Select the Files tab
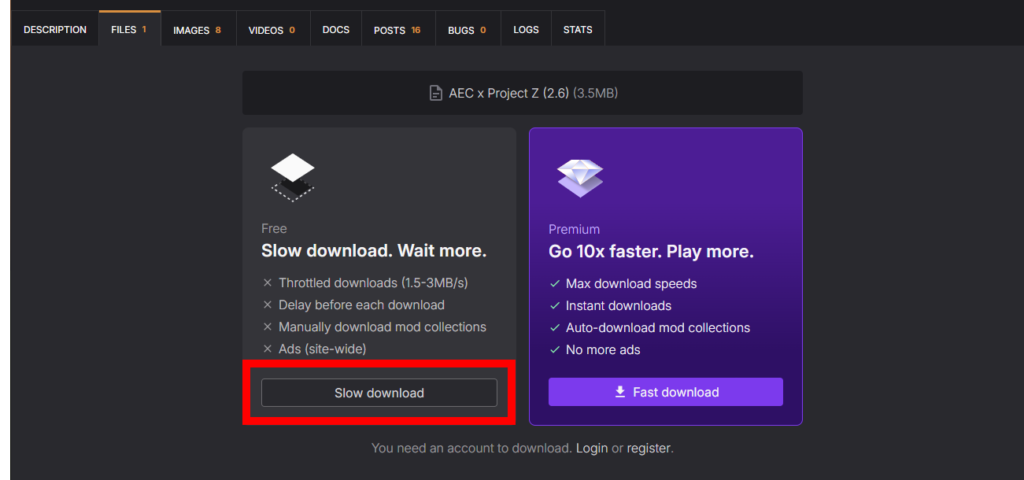This screenshot has height=480, width=1024. (x=129, y=30)
